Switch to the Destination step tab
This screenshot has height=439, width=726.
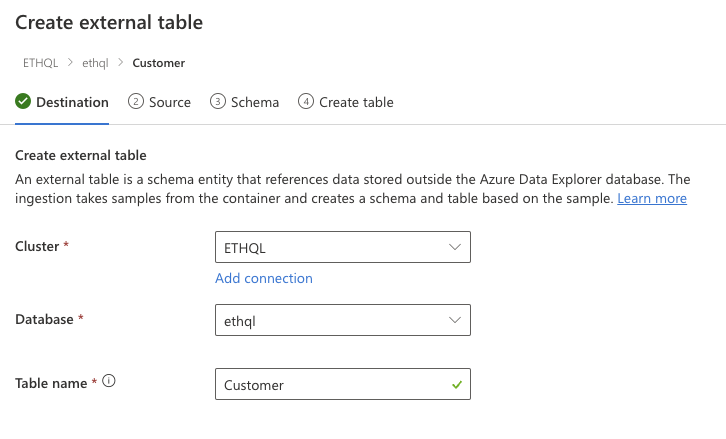pos(72,102)
